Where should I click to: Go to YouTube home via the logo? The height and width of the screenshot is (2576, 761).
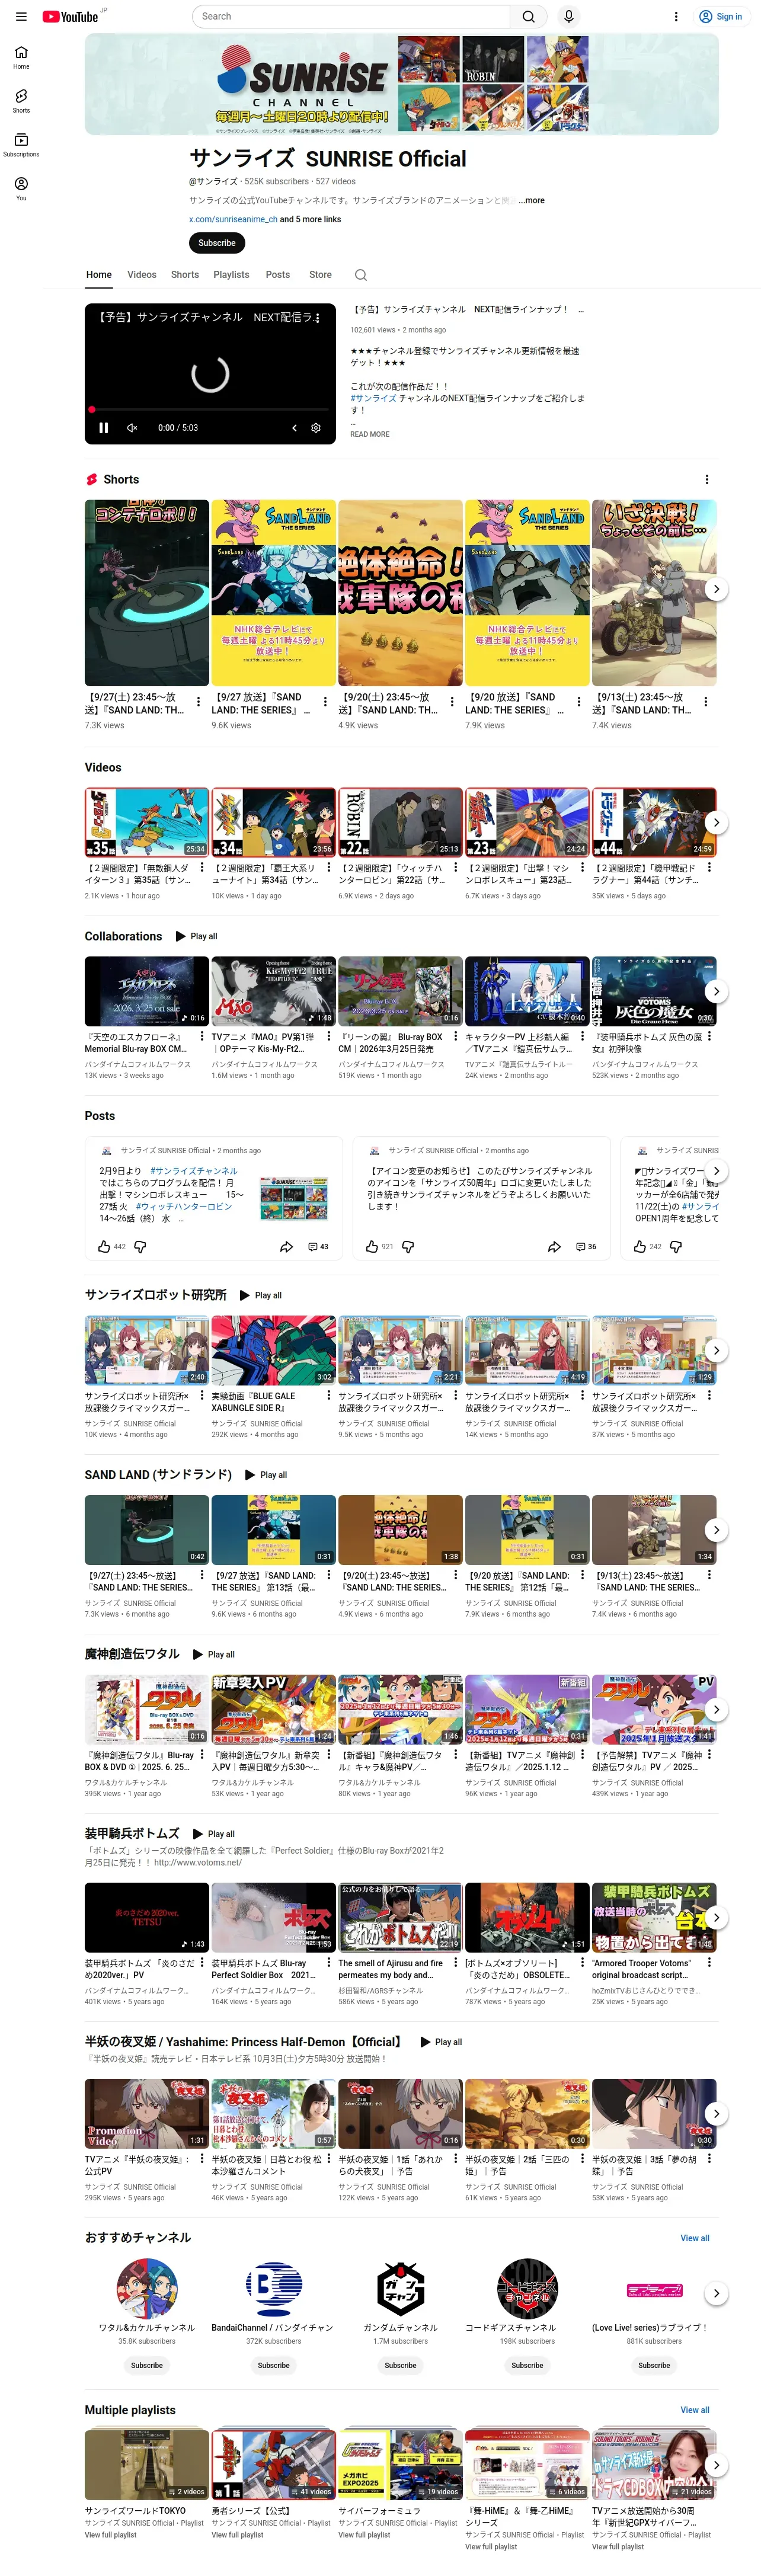click(70, 17)
